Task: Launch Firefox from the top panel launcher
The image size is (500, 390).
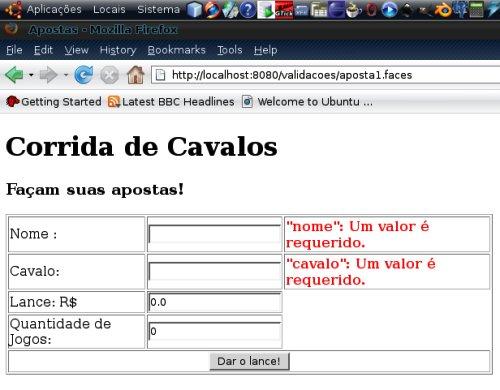Action: click(212, 9)
